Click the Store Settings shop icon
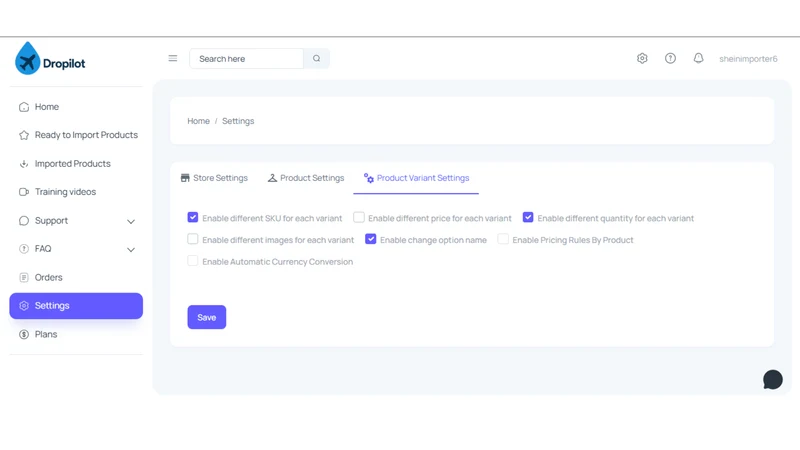Viewport: 800px width, 450px height. pyautogui.click(x=185, y=178)
